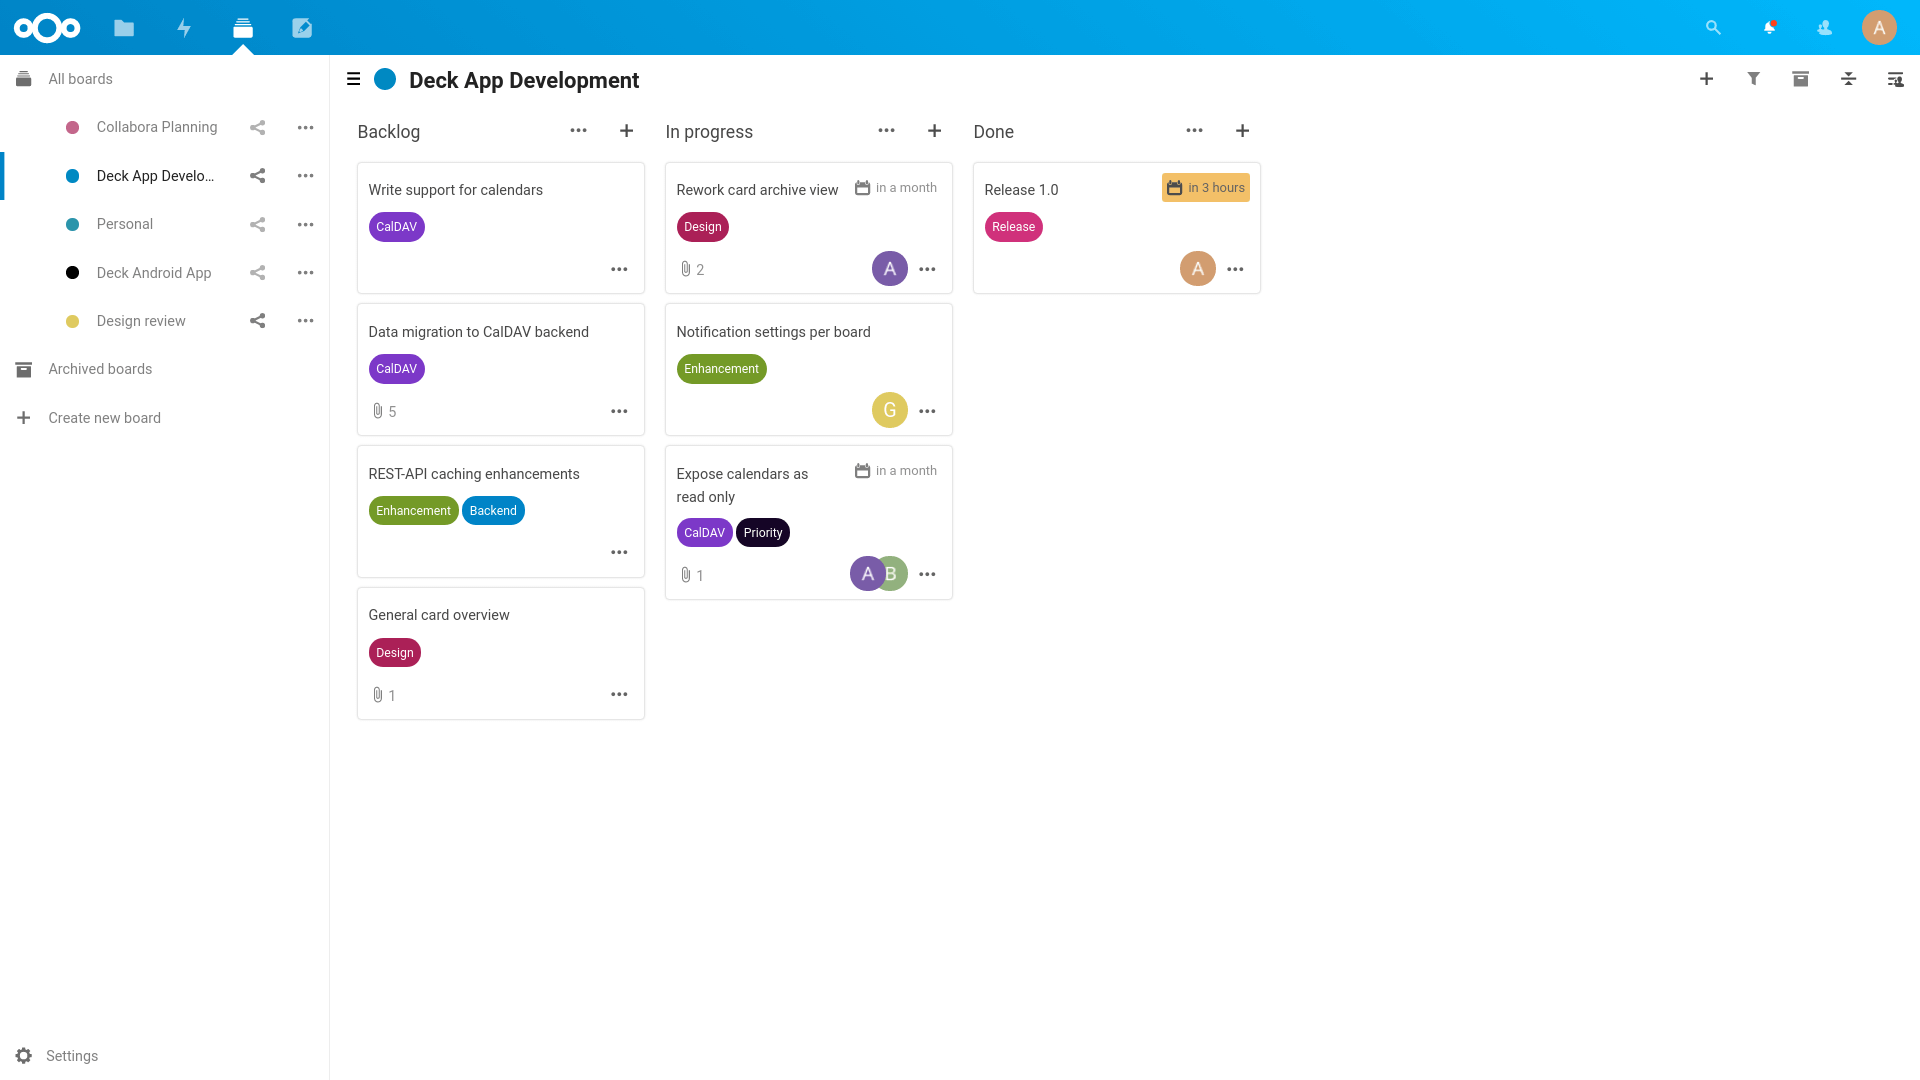
Task: Click the Nextcloud search icon
Action: tap(1713, 28)
